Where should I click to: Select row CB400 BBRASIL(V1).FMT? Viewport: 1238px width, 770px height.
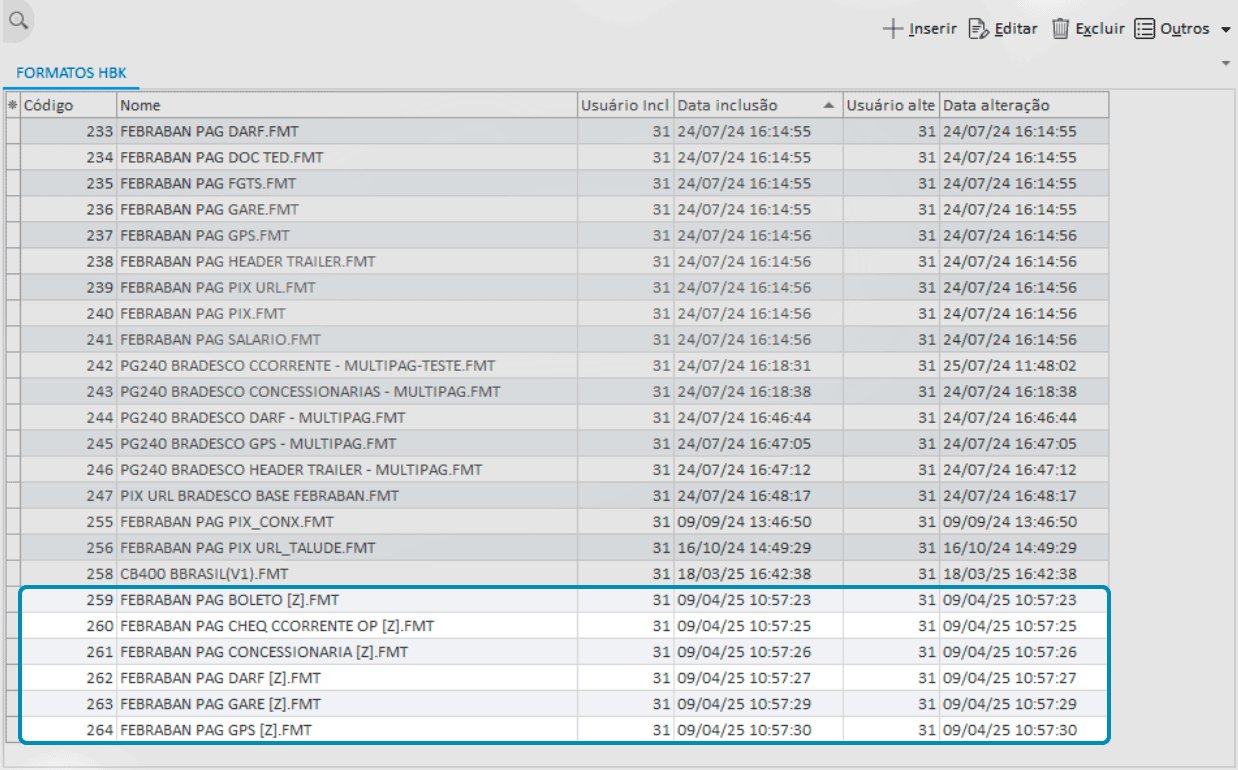pyautogui.click(x=557, y=573)
